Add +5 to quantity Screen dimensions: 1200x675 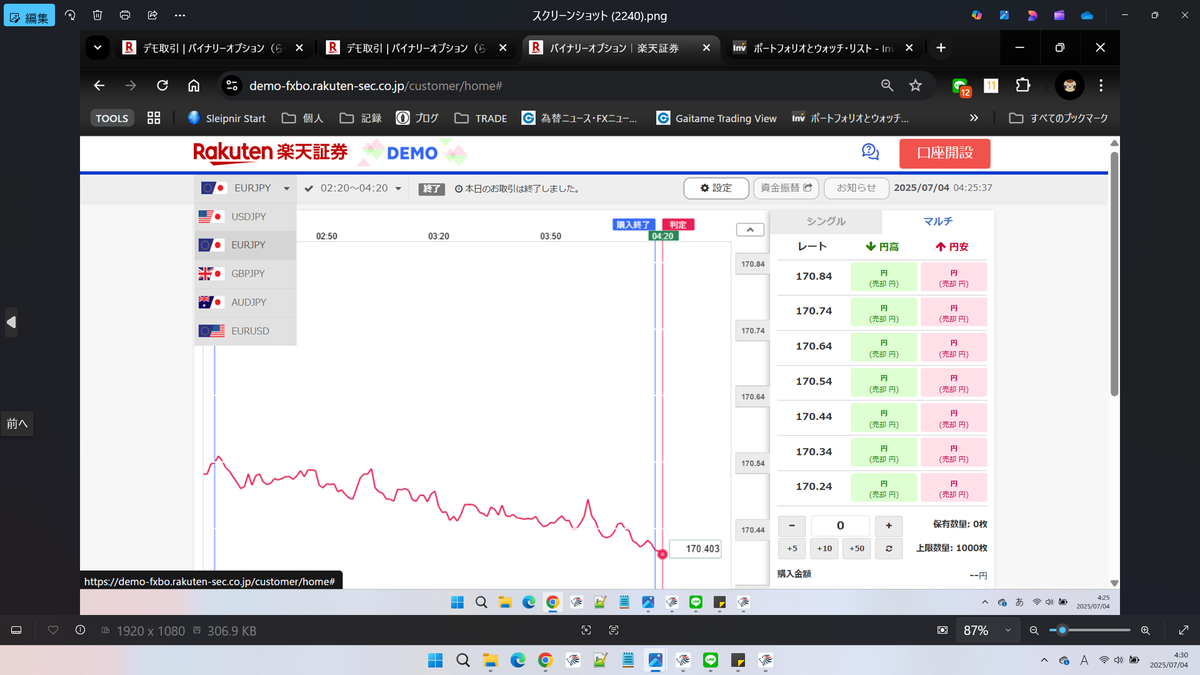pos(792,548)
